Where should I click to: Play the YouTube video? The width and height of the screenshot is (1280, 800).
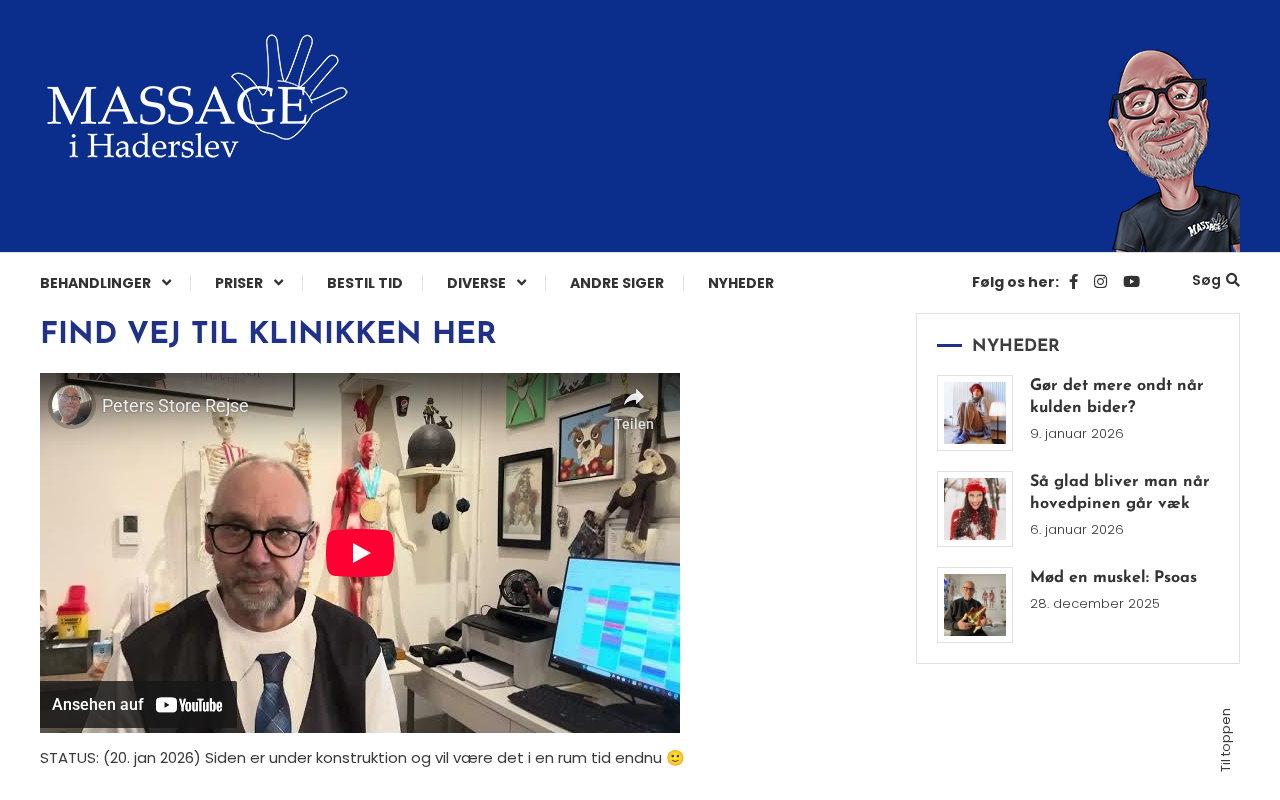click(360, 553)
